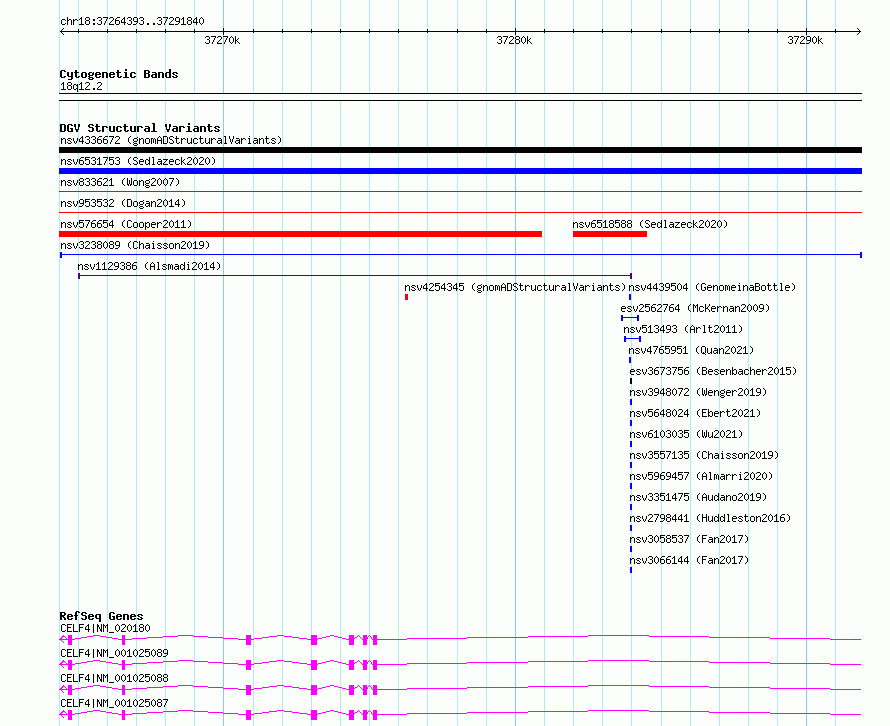Open variant nsv6518588 (Sedlazeck2020) label
The width and height of the screenshot is (890, 726).
650,224
